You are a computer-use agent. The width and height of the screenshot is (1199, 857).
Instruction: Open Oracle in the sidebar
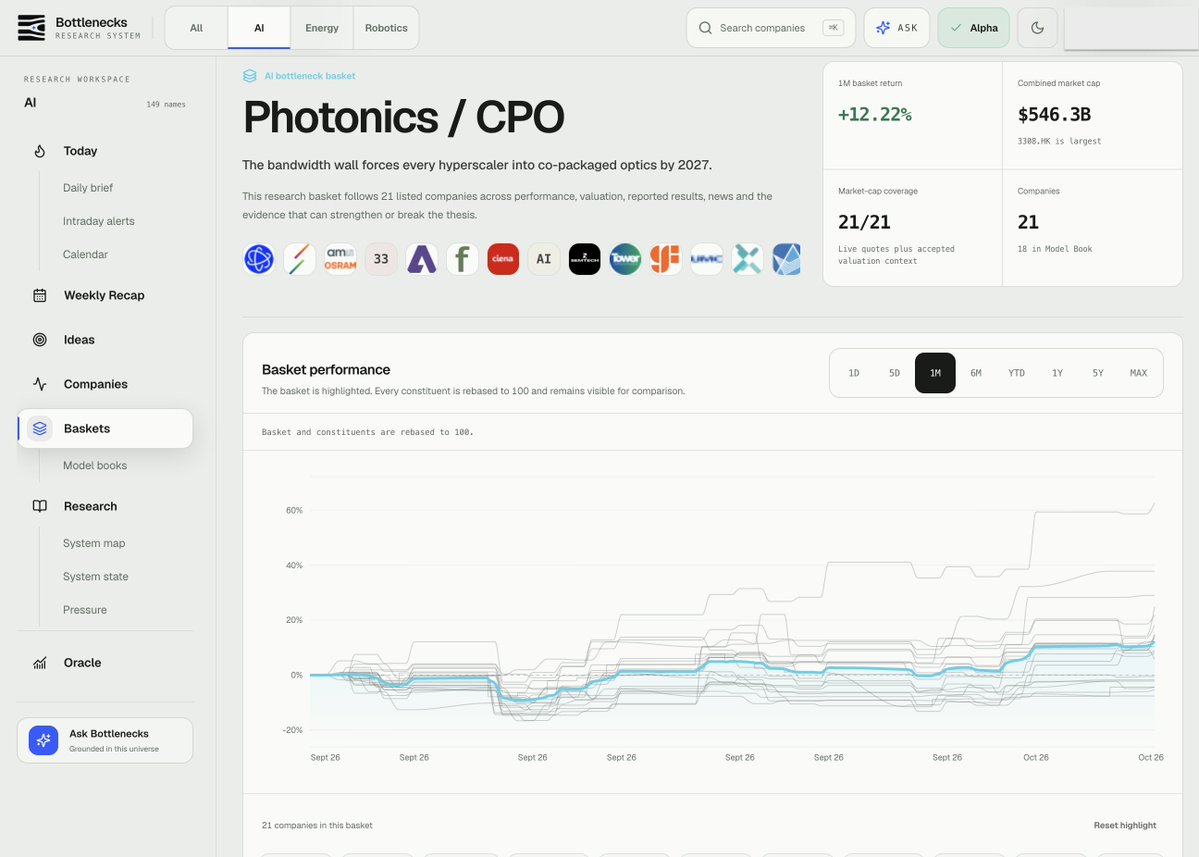[x=105, y=663]
